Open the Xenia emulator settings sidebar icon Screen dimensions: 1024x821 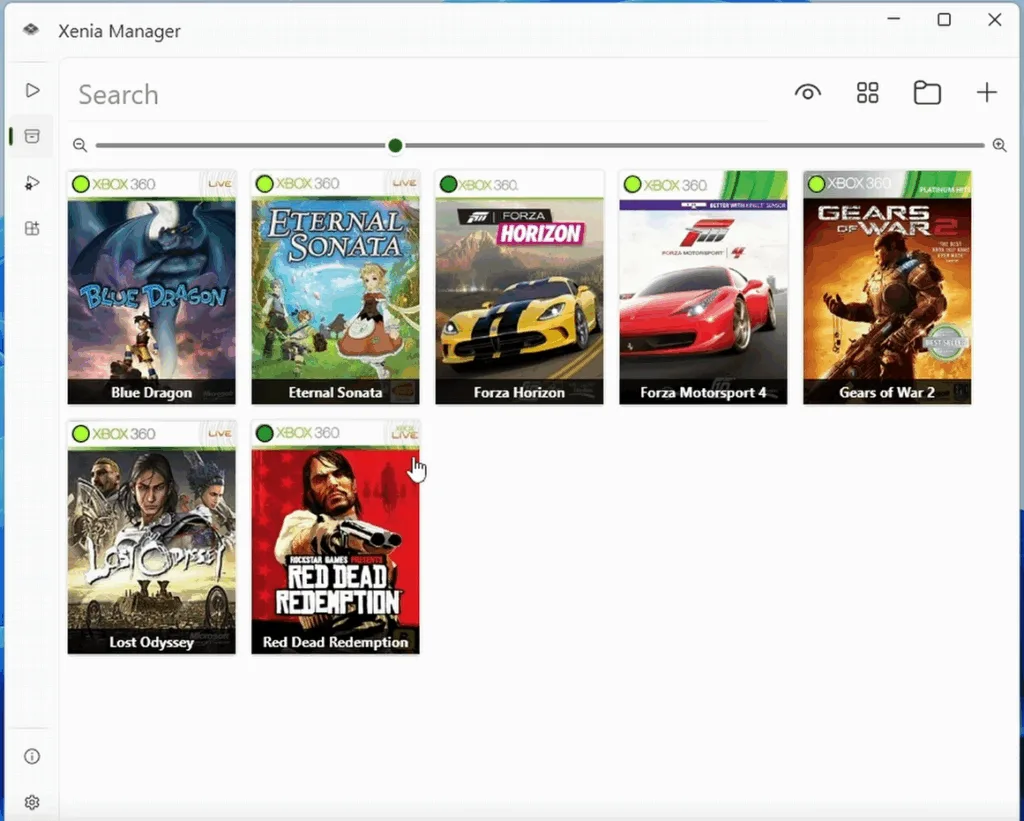[x=32, y=183]
